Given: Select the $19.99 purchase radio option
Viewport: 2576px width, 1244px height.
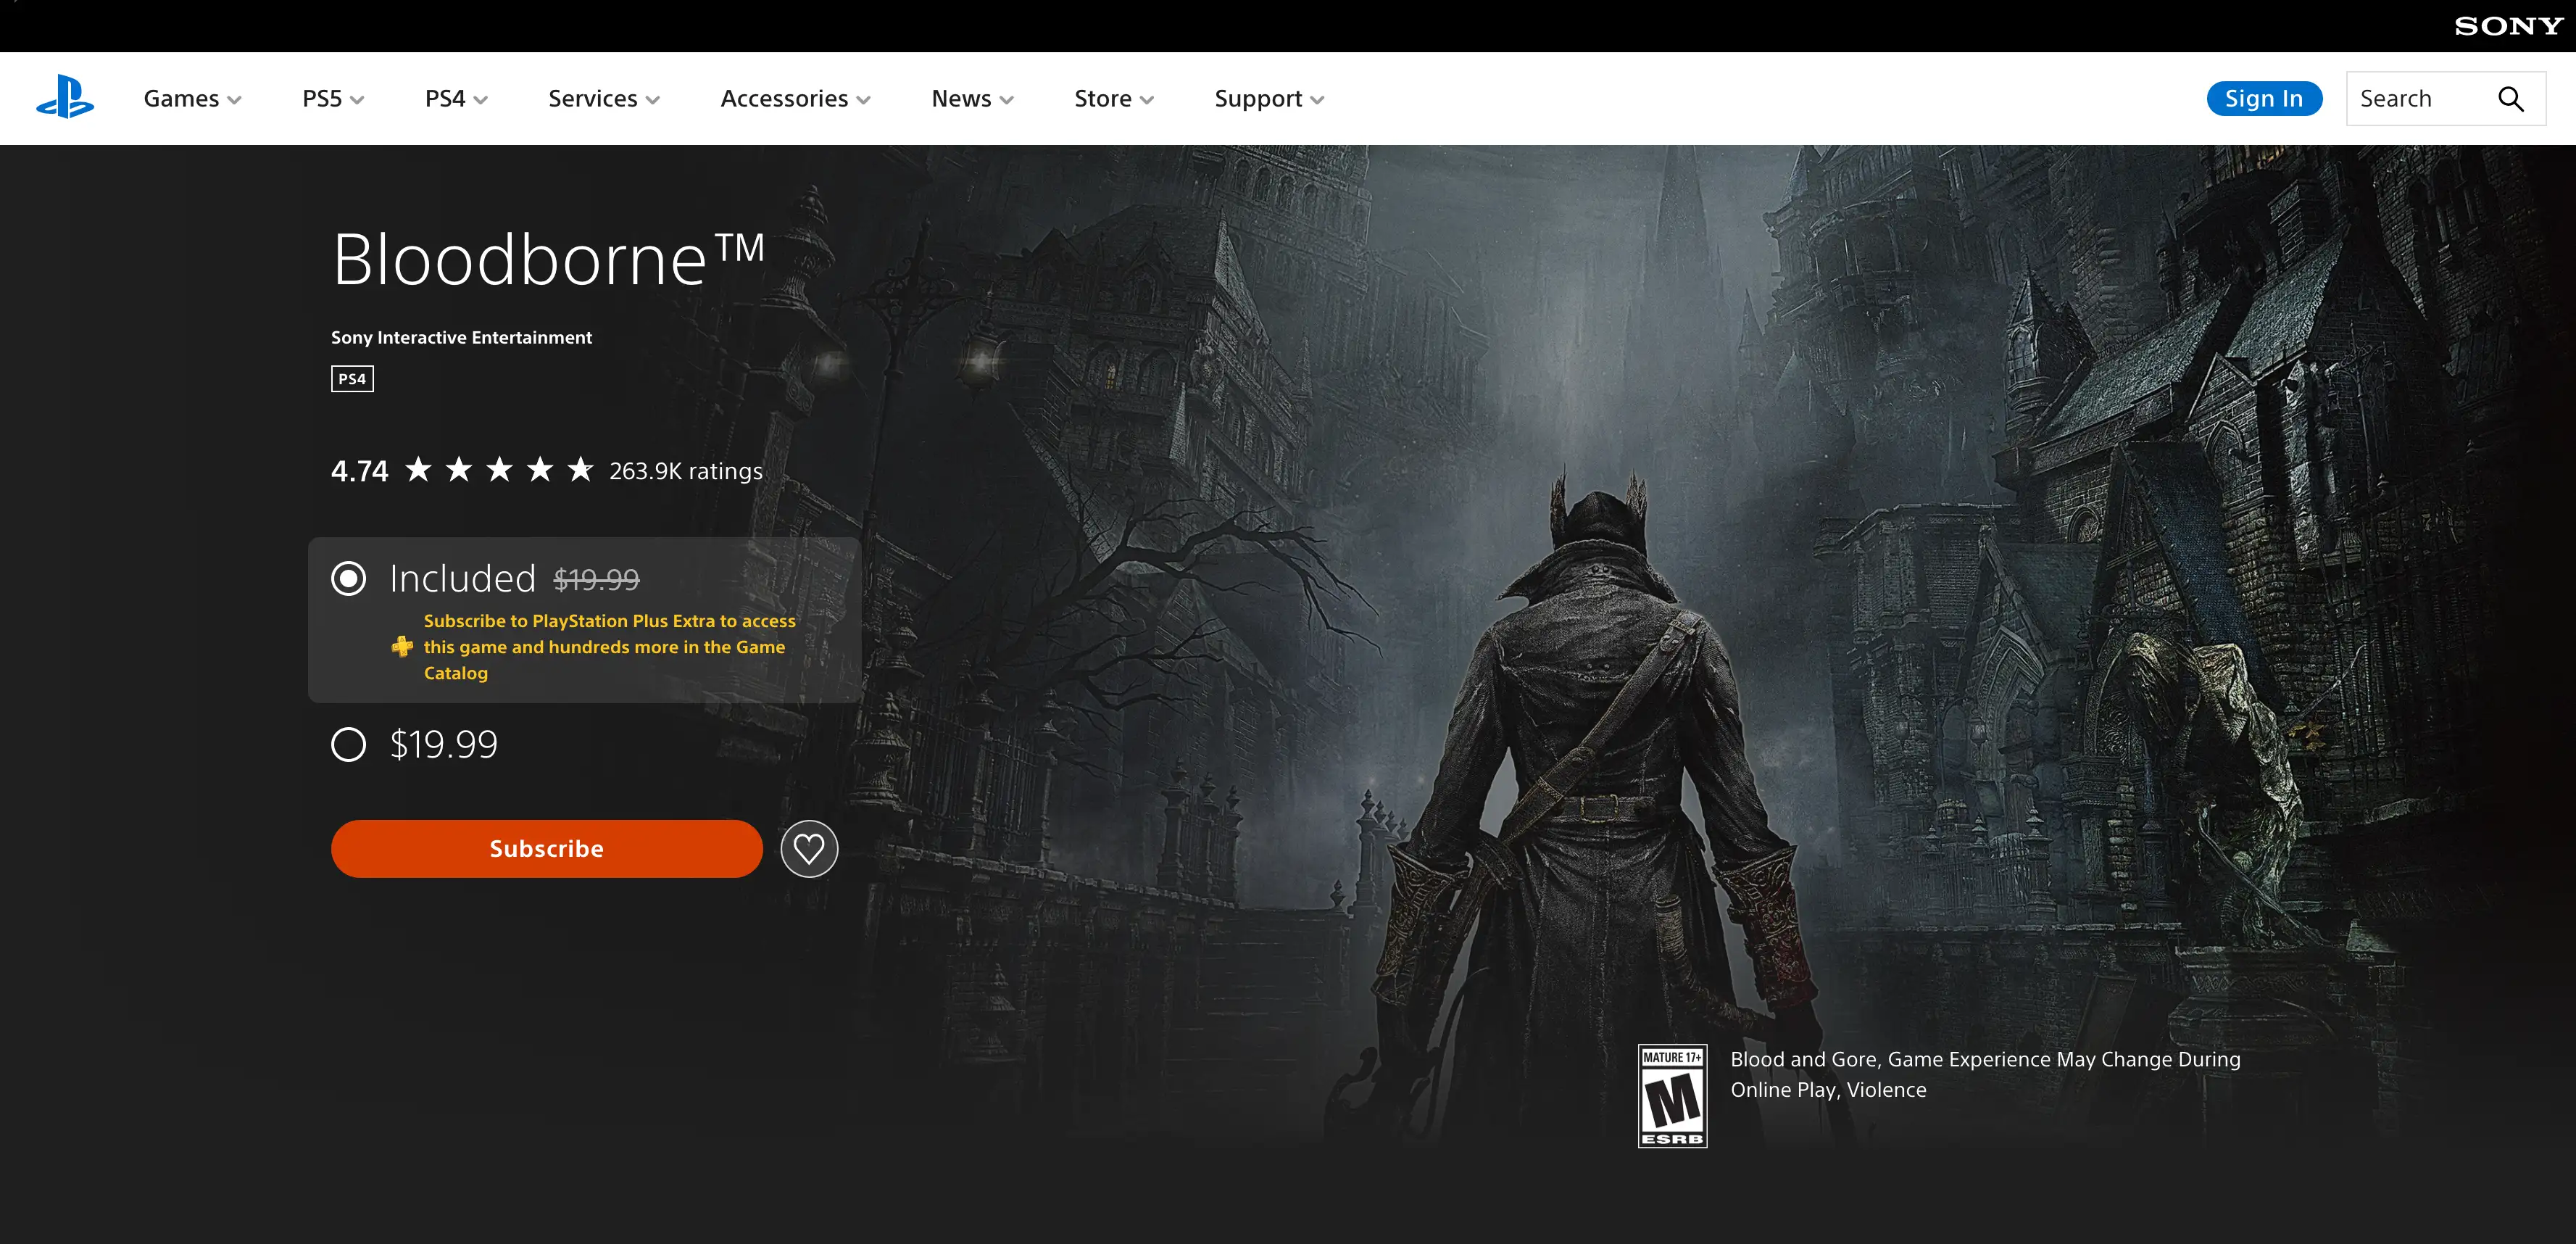Looking at the screenshot, I should pos(348,744).
